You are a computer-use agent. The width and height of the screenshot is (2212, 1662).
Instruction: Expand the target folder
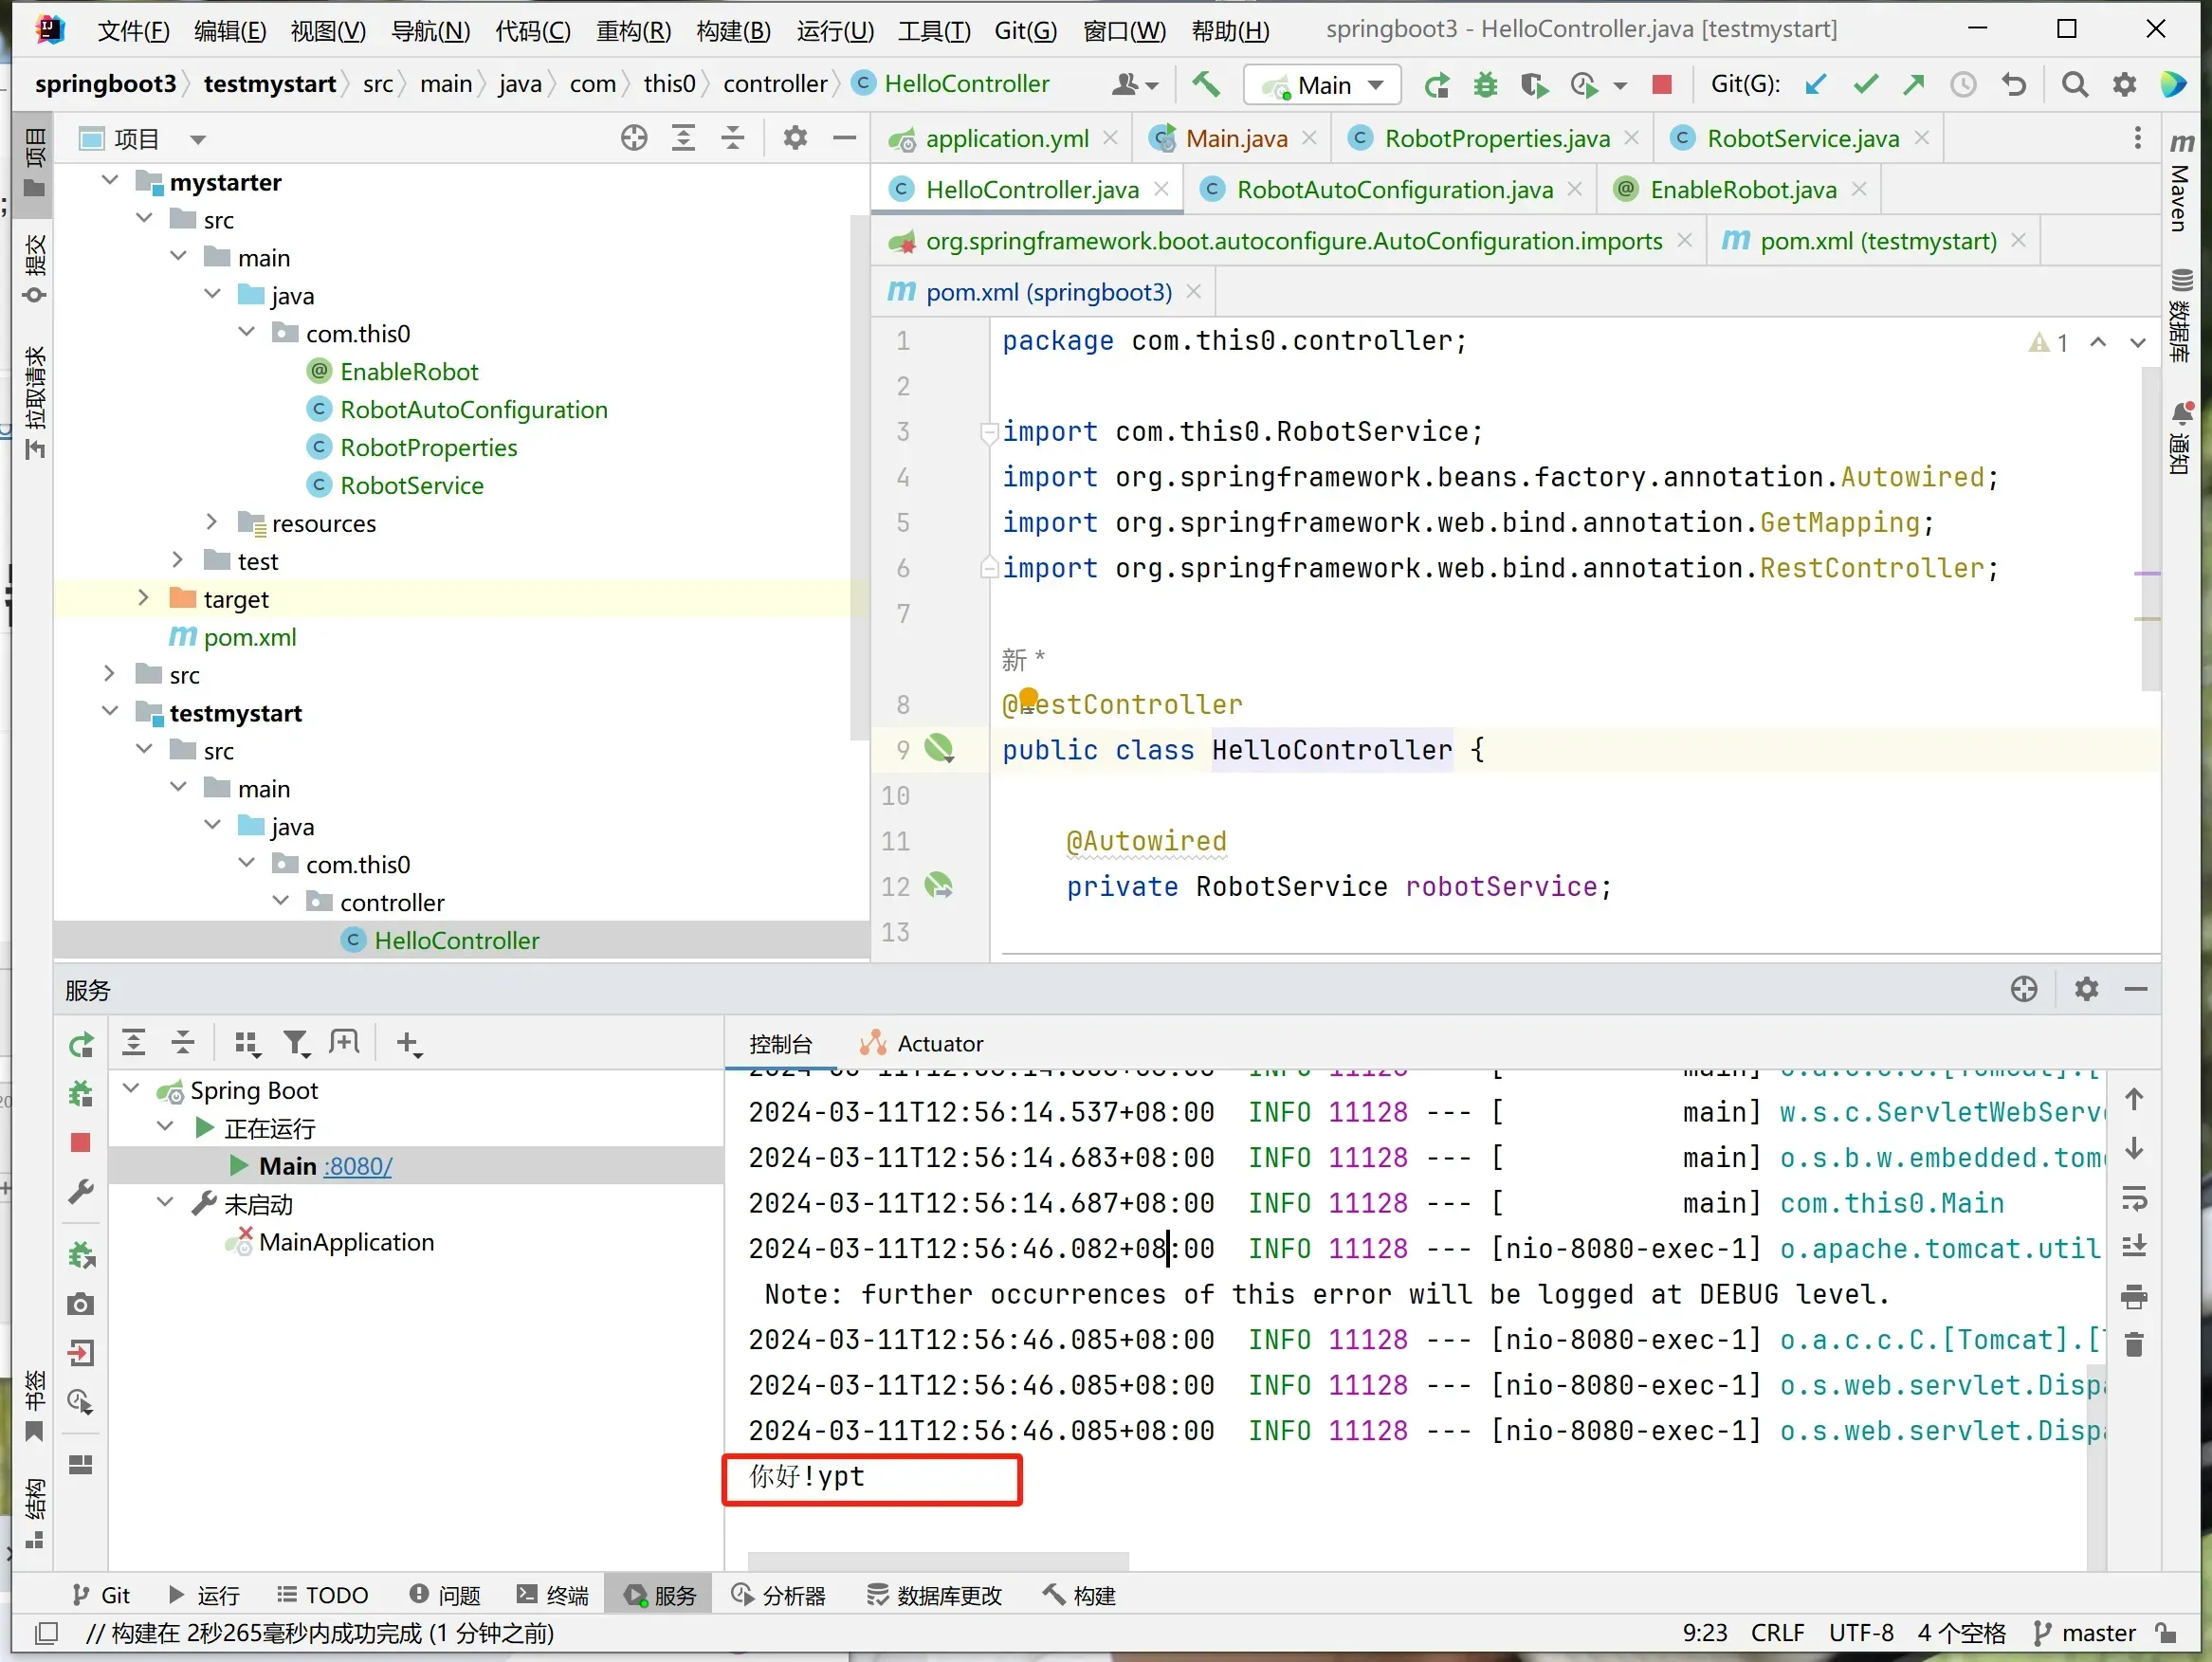click(x=143, y=598)
